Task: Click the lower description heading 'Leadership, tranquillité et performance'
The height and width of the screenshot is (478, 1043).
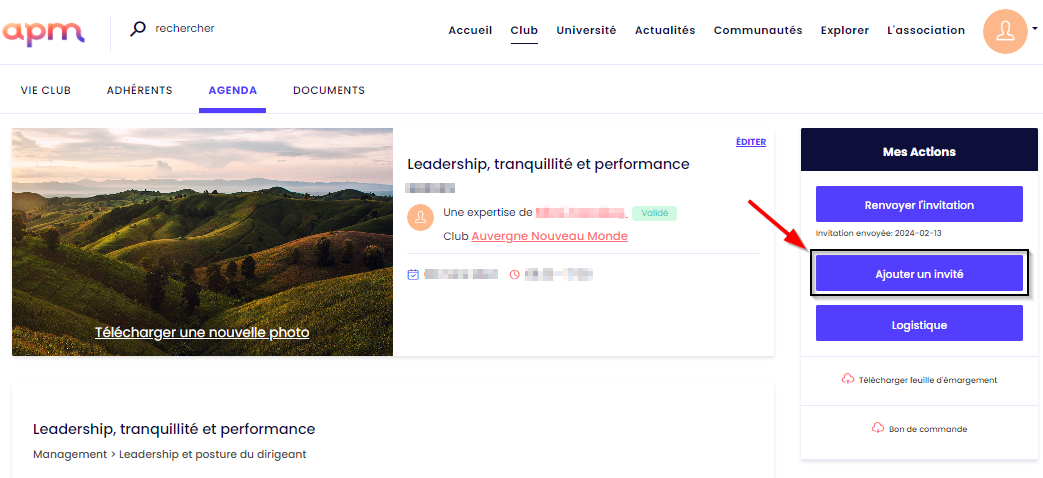Action: [x=174, y=429]
